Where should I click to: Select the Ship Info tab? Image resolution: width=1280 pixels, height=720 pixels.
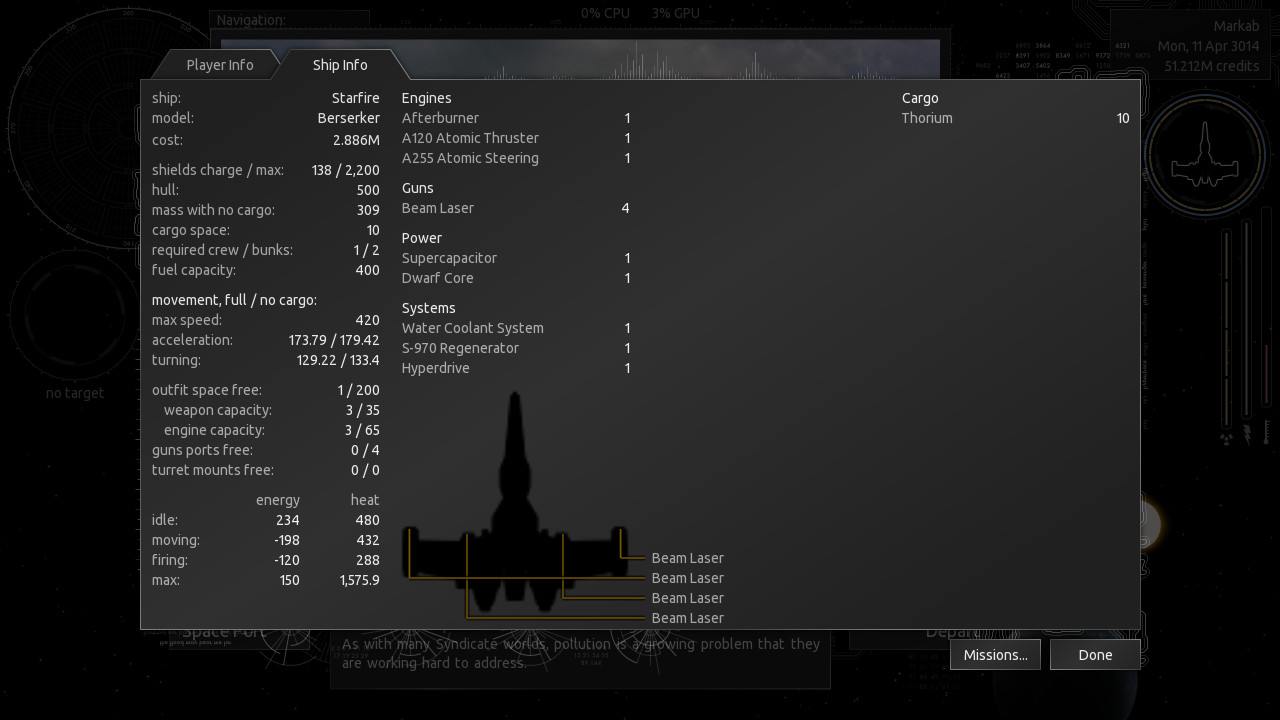[340, 65]
